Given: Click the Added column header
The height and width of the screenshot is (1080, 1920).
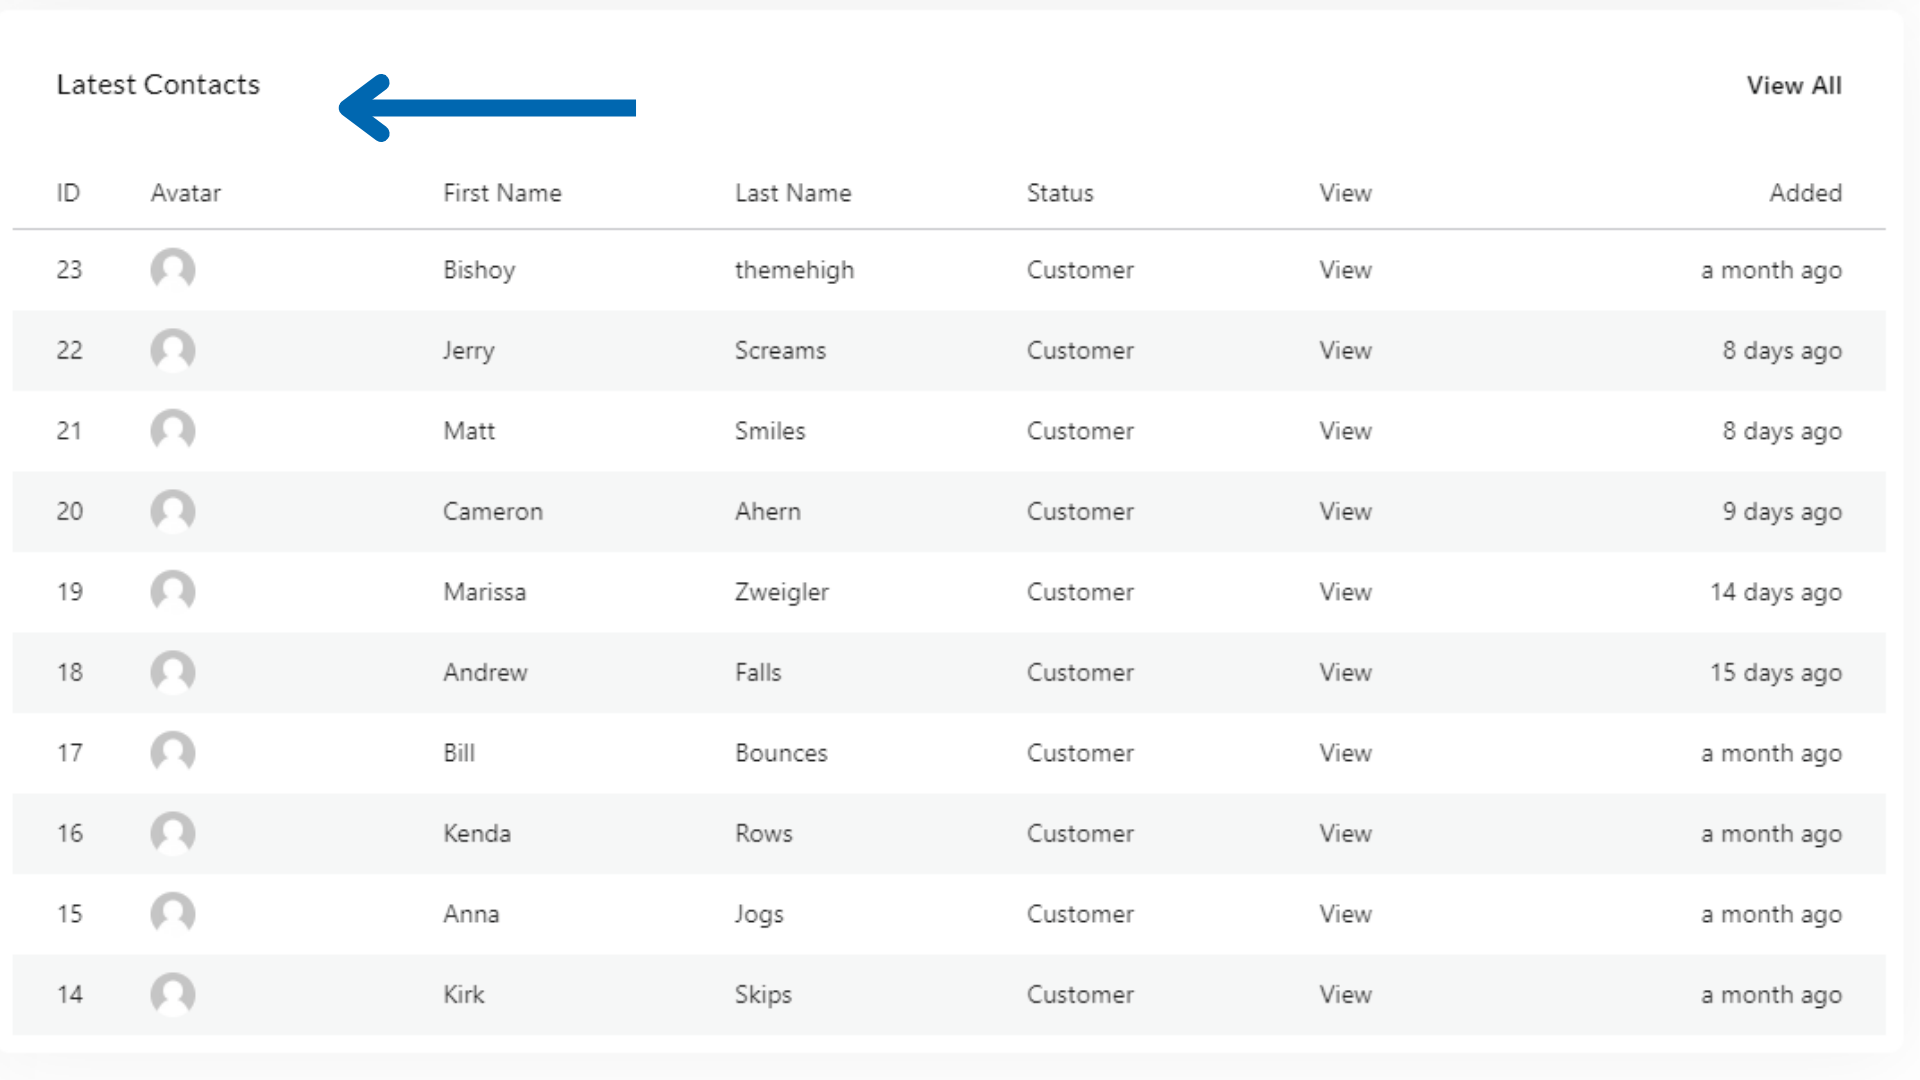Looking at the screenshot, I should 1805,193.
